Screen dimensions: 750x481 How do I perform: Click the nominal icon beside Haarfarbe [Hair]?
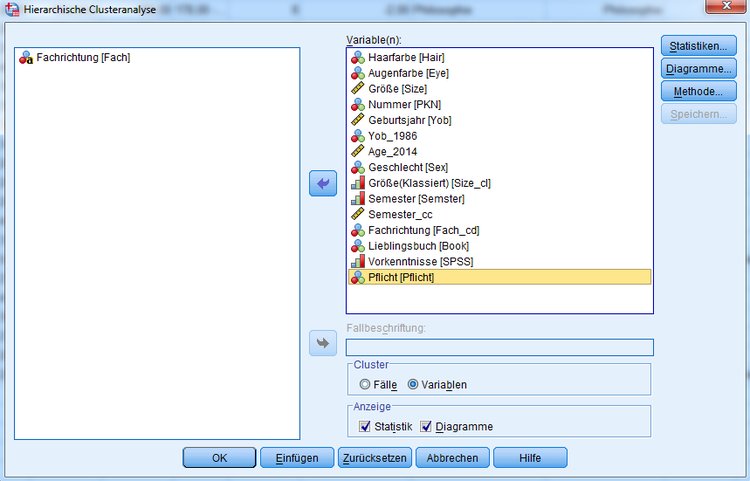tap(357, 57)
